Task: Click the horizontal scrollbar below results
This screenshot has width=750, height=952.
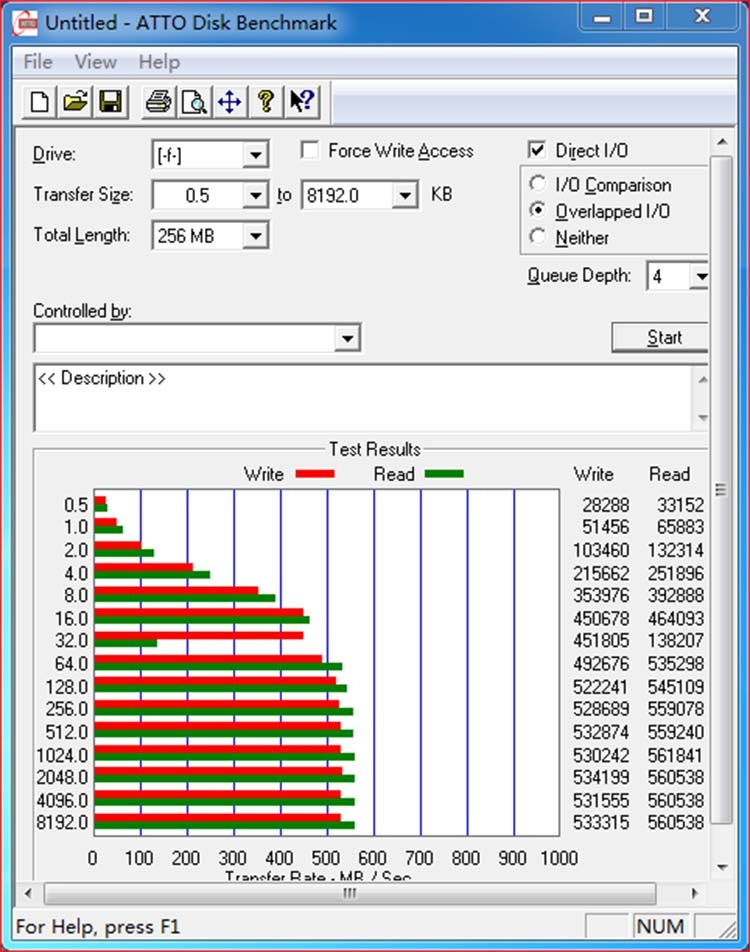Action: pyautogui.click(x=350, y=893)
